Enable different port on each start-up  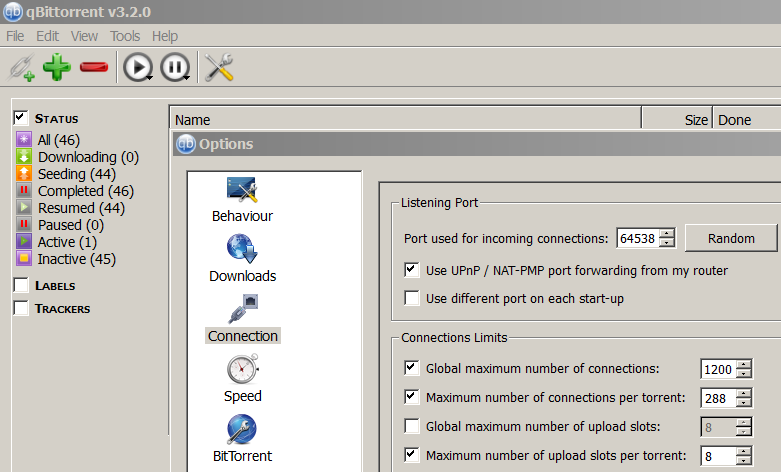point(411,298)
